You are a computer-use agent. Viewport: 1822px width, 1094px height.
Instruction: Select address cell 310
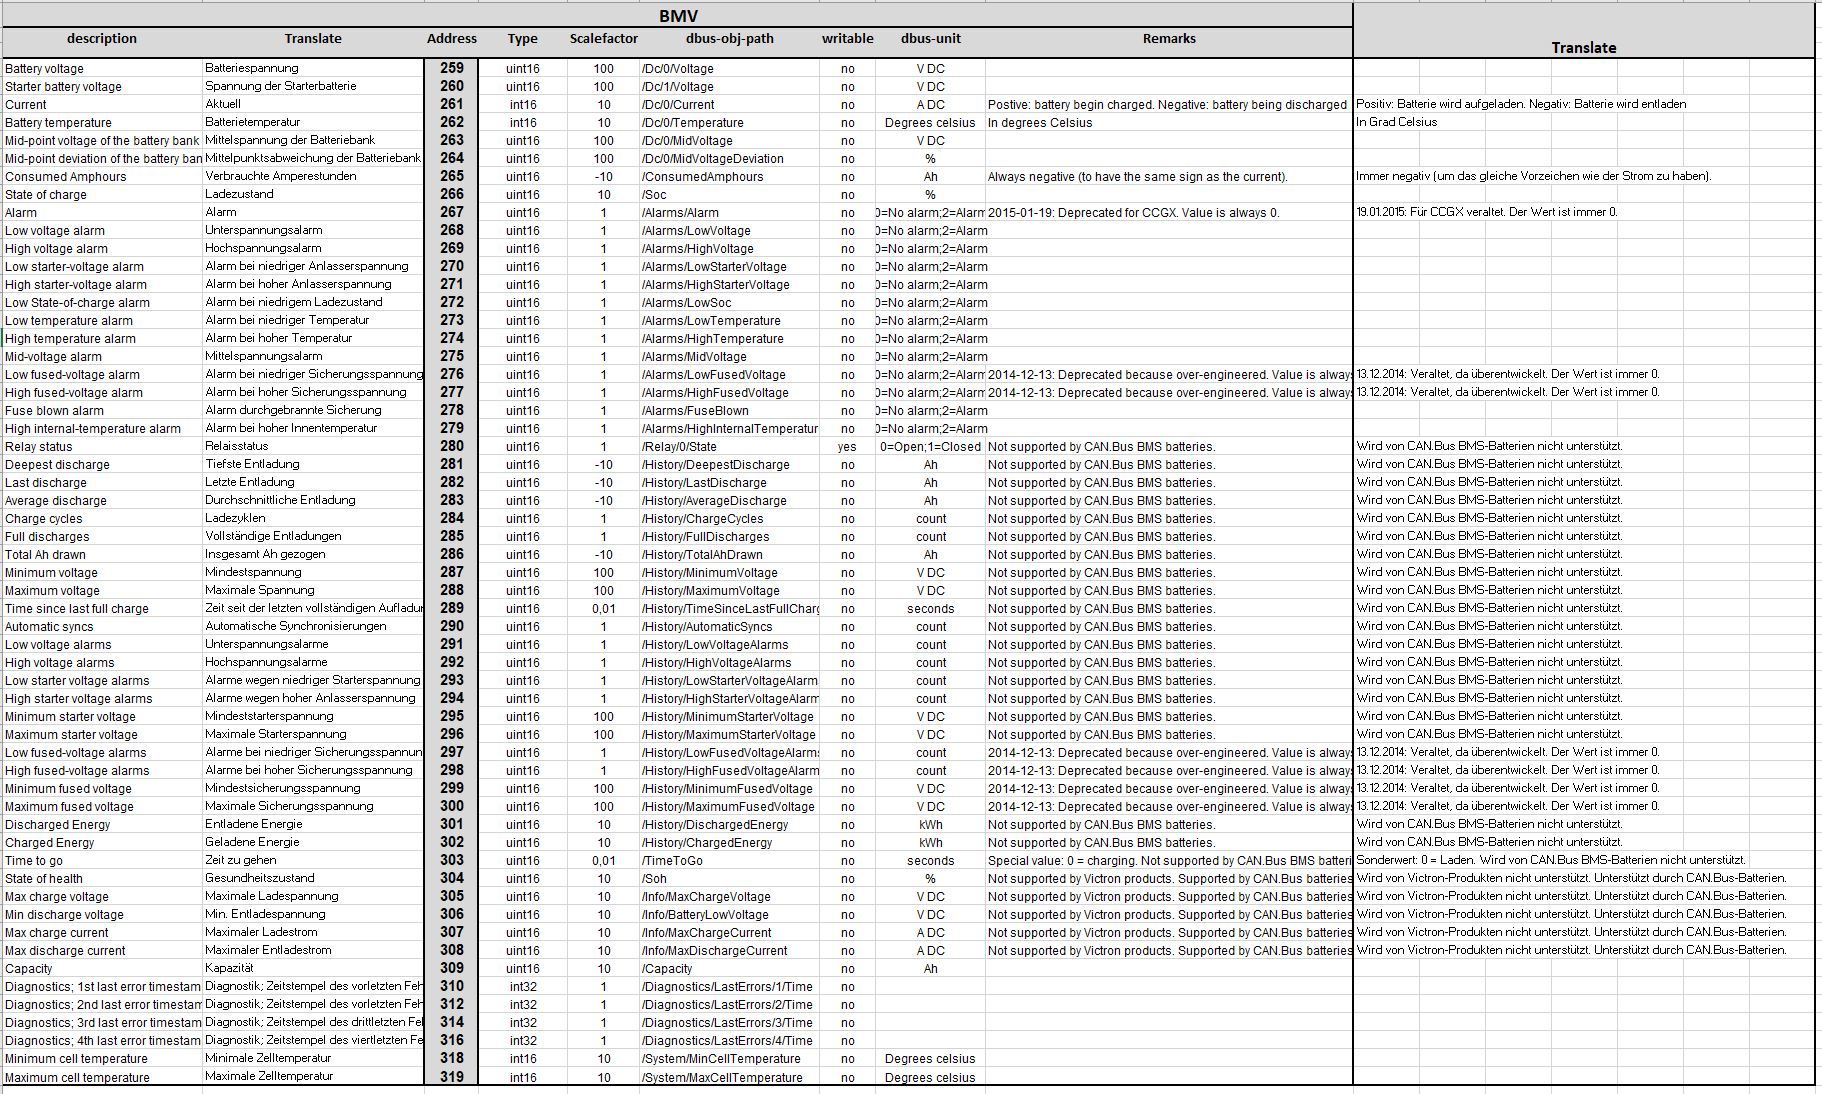click(452, 987)
